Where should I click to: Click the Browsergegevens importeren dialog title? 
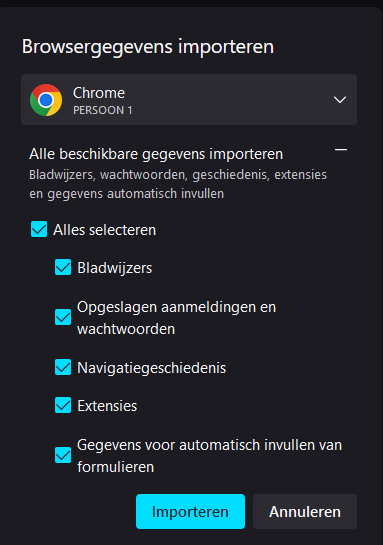(x=148, y=47)
